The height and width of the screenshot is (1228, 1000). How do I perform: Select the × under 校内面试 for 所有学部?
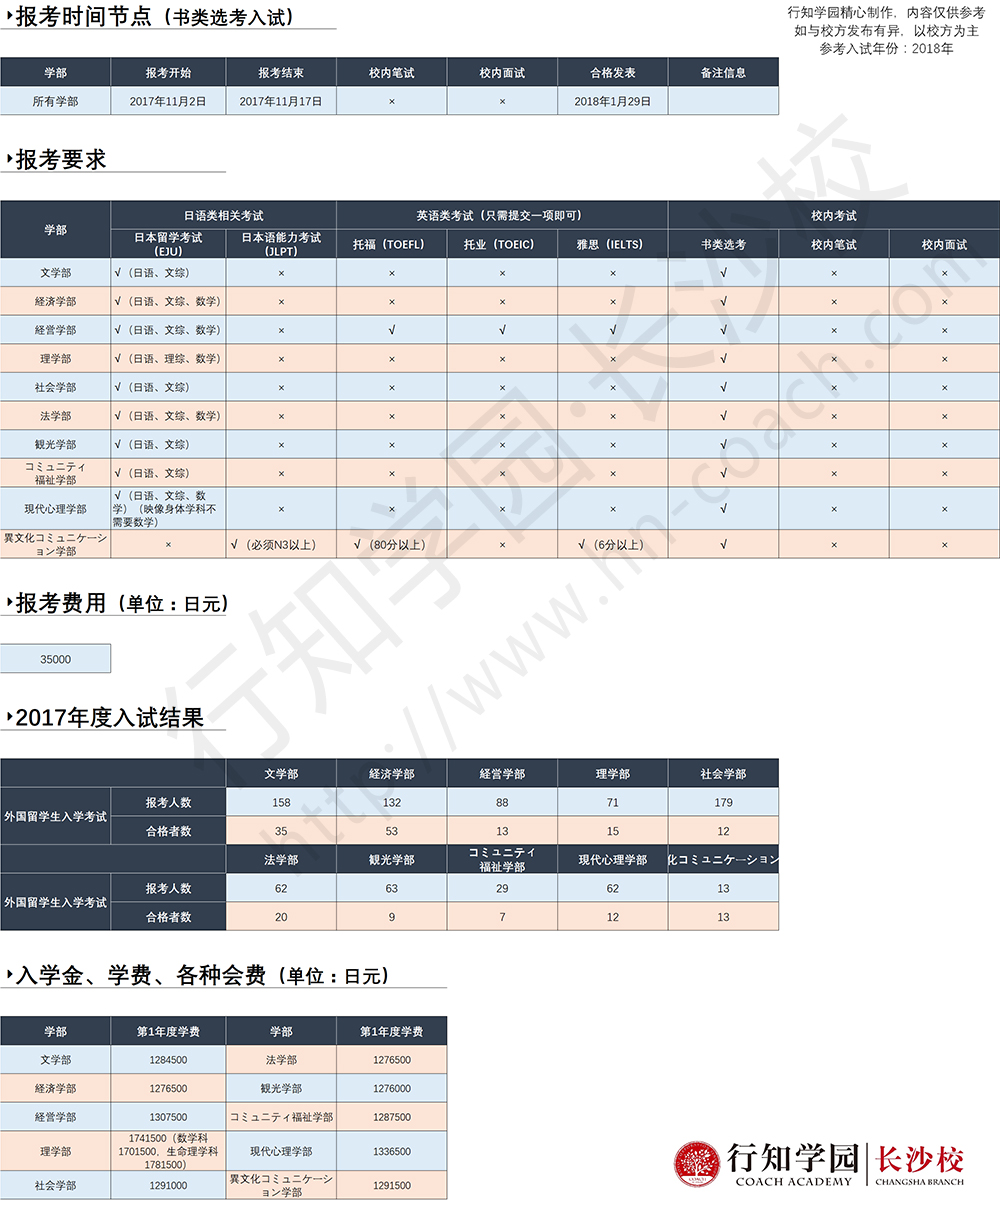click(x=502, y=101)
